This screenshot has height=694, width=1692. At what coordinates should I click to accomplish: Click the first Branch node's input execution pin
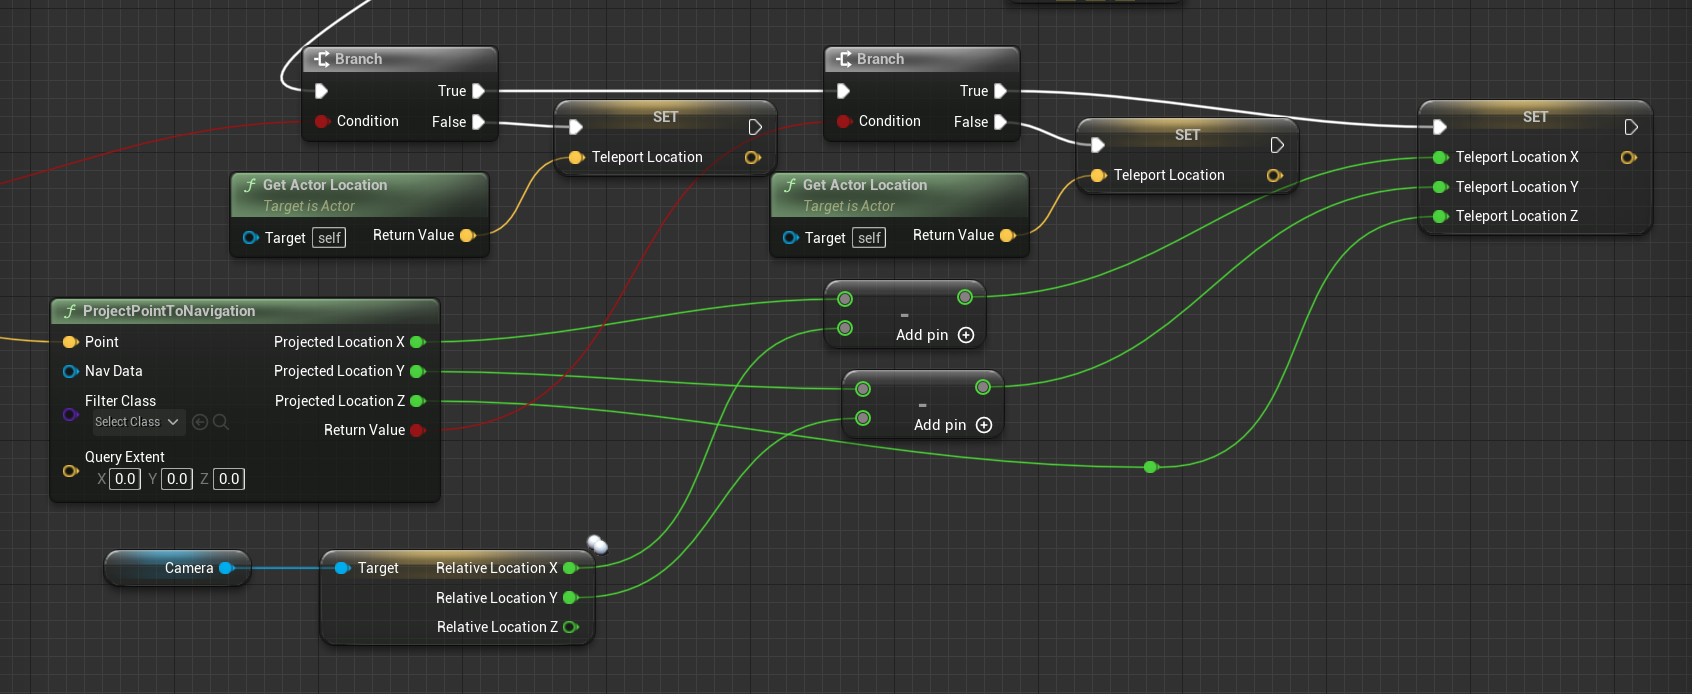click(322, 91)
